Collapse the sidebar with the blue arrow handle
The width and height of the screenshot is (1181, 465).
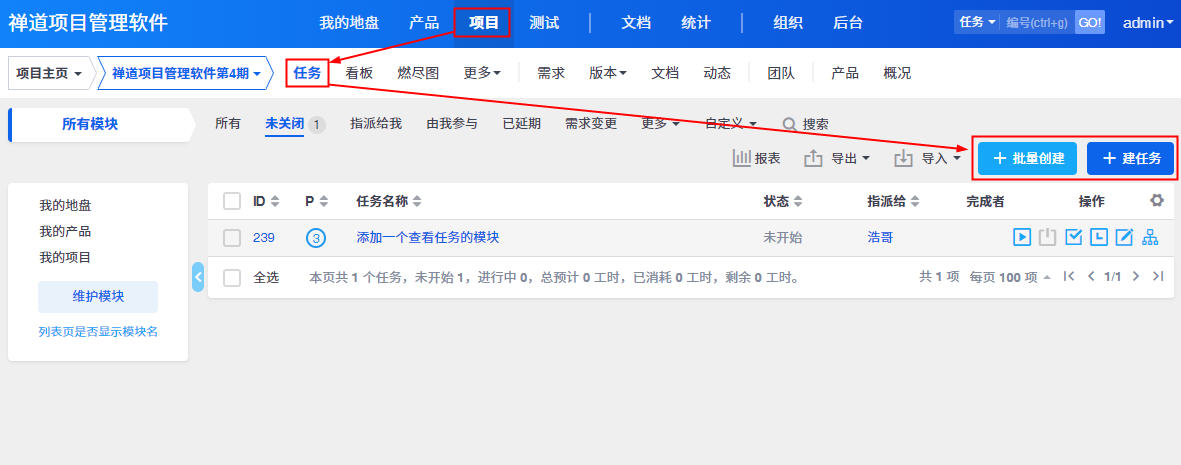[198, 277]
